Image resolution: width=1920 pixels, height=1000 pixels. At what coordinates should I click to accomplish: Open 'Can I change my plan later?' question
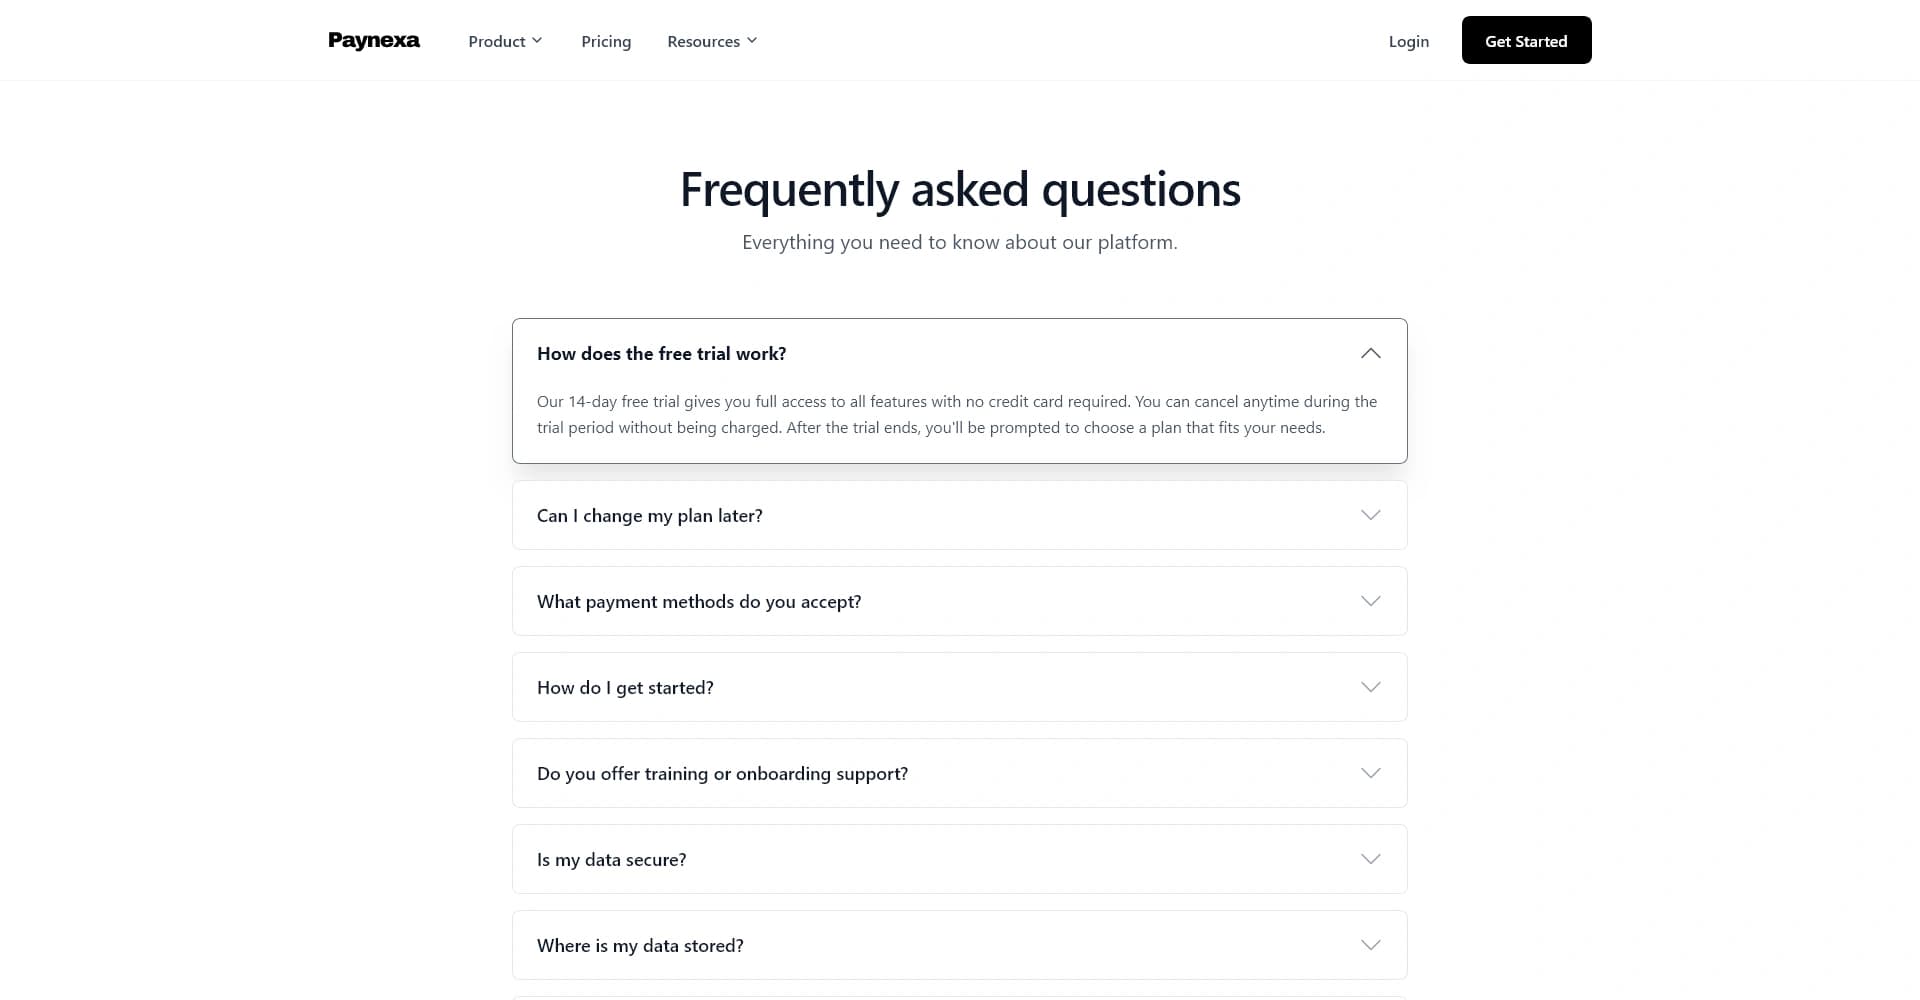649,516
